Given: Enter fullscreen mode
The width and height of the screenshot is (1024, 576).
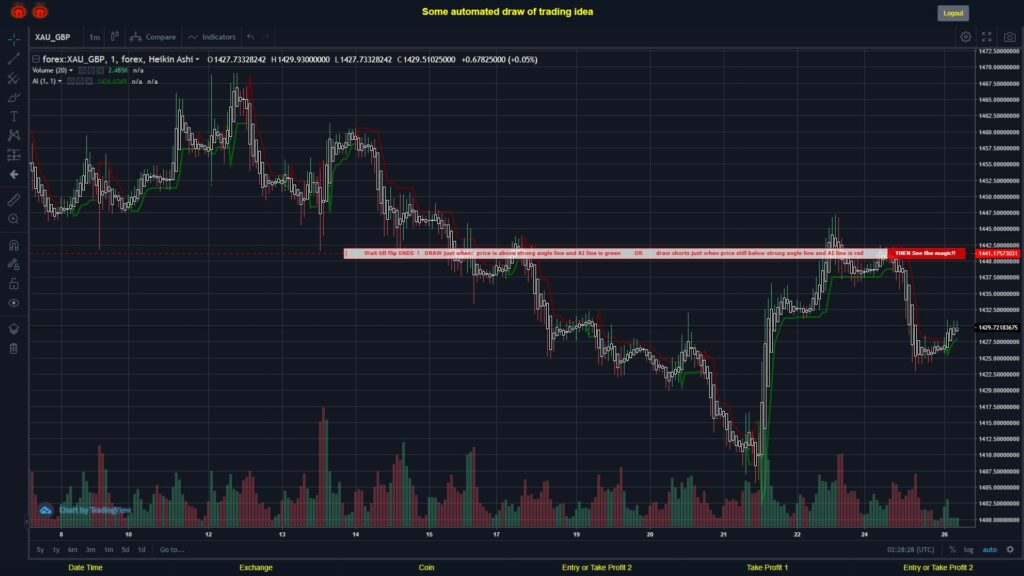Looking at the screenshot, I should 987,37.
